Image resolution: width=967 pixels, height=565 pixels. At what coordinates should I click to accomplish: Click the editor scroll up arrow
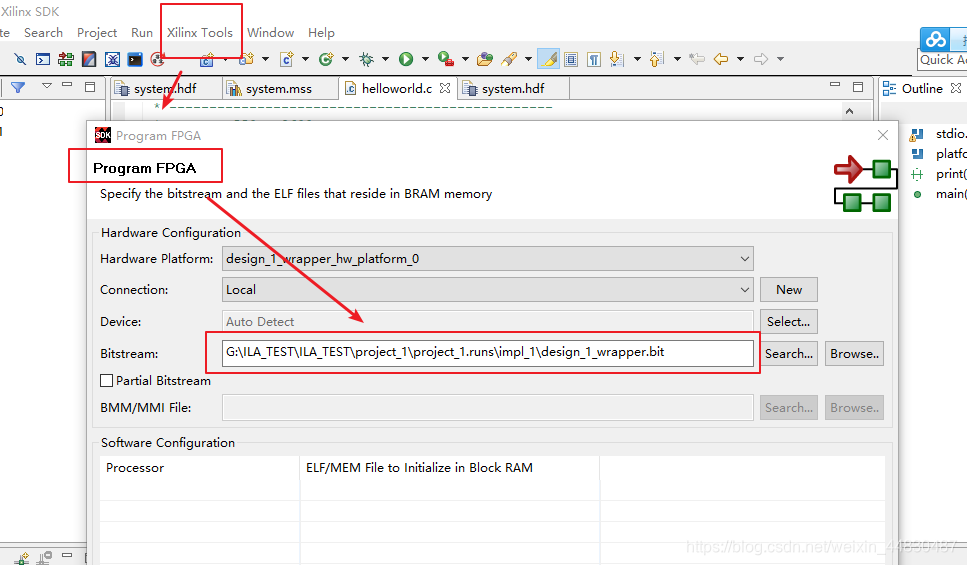coord(849,112)
